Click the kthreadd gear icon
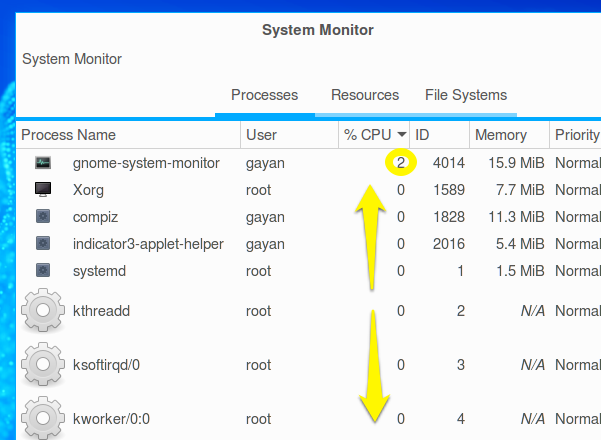601x440 pixels. coord(43,310)
